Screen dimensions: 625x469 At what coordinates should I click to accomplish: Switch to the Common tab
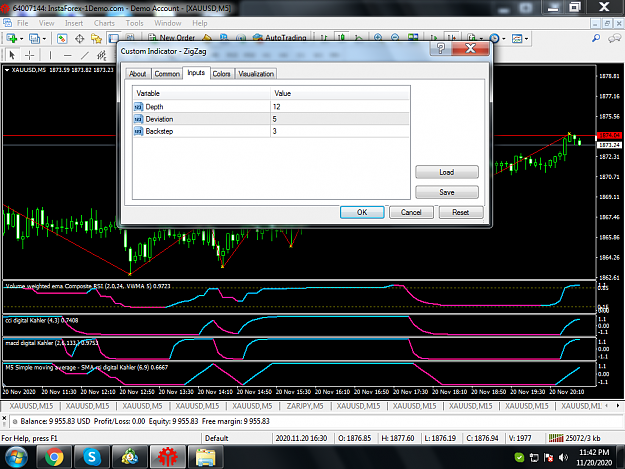[x=167, y=74]
